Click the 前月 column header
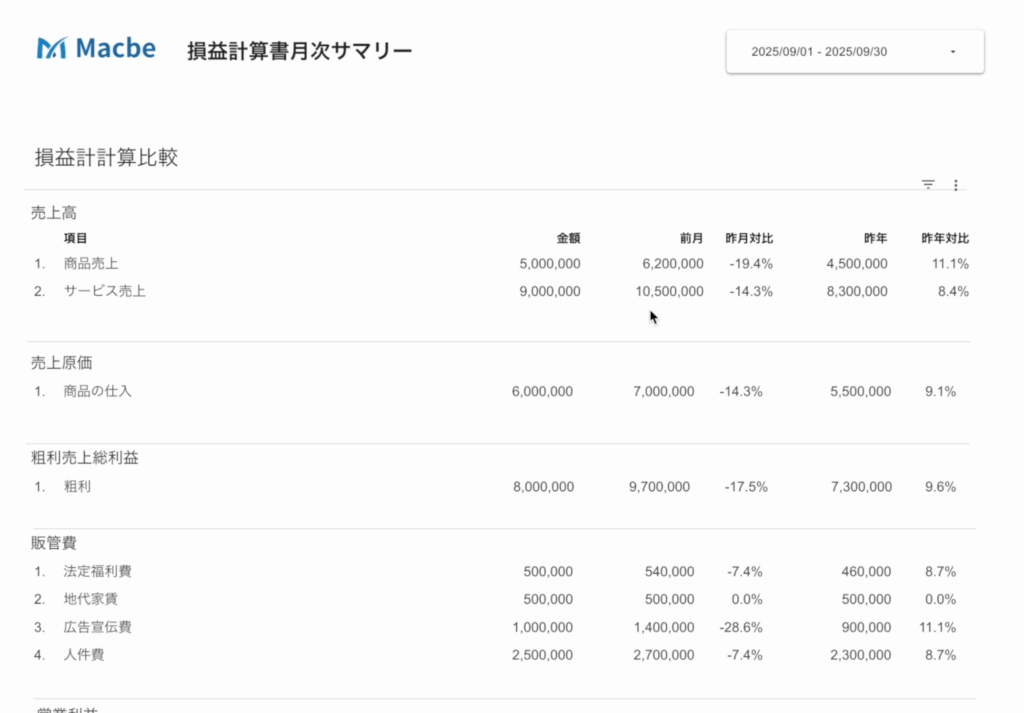1024x713 pixels. click(691, 239)
